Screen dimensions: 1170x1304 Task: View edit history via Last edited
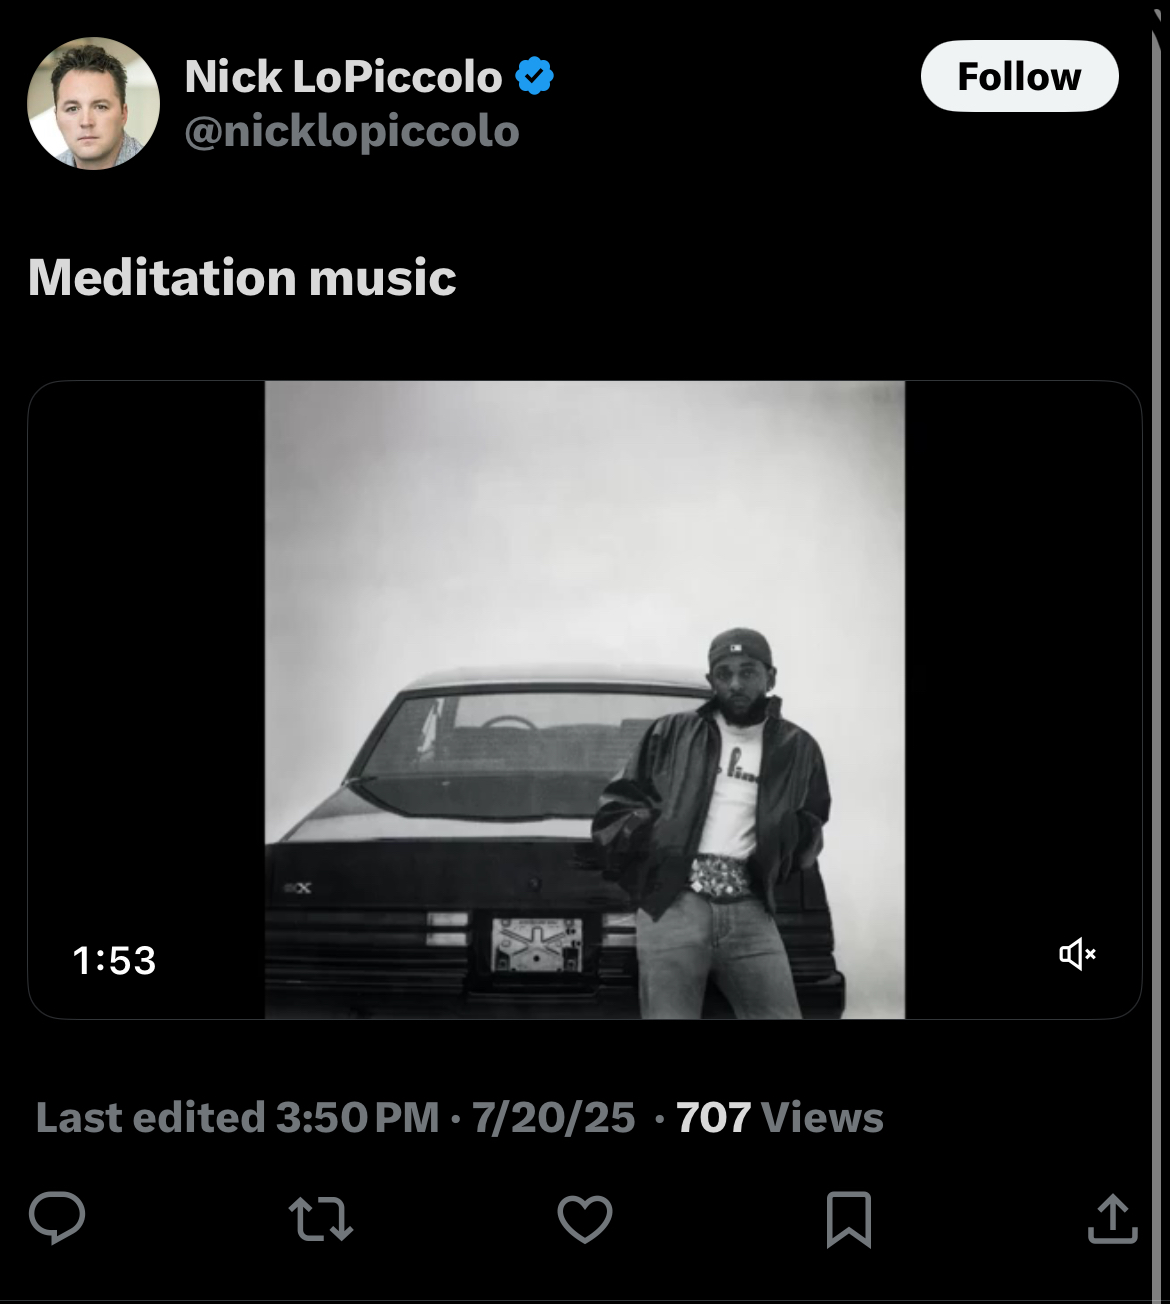pos(150,1117)
